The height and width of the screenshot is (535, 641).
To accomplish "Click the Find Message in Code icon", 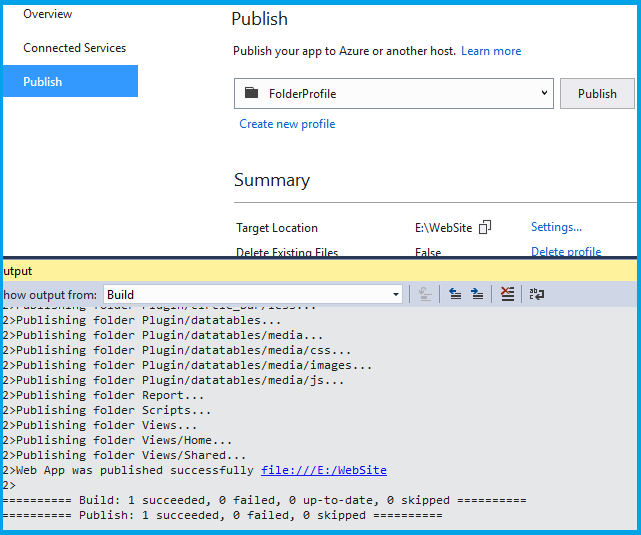I will coord(425,294).
